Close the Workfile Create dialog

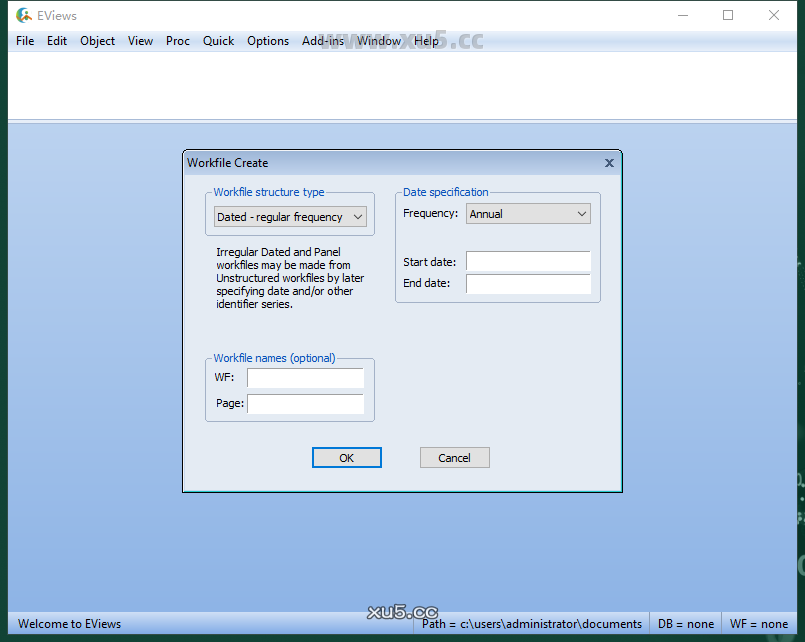[609, 163]
